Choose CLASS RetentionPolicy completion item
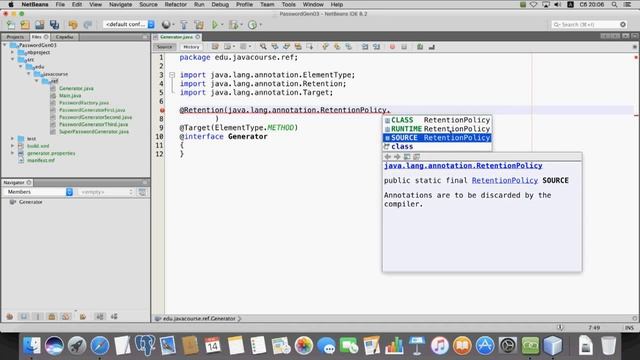Viewport: 640px width, 360px height. 437,120
